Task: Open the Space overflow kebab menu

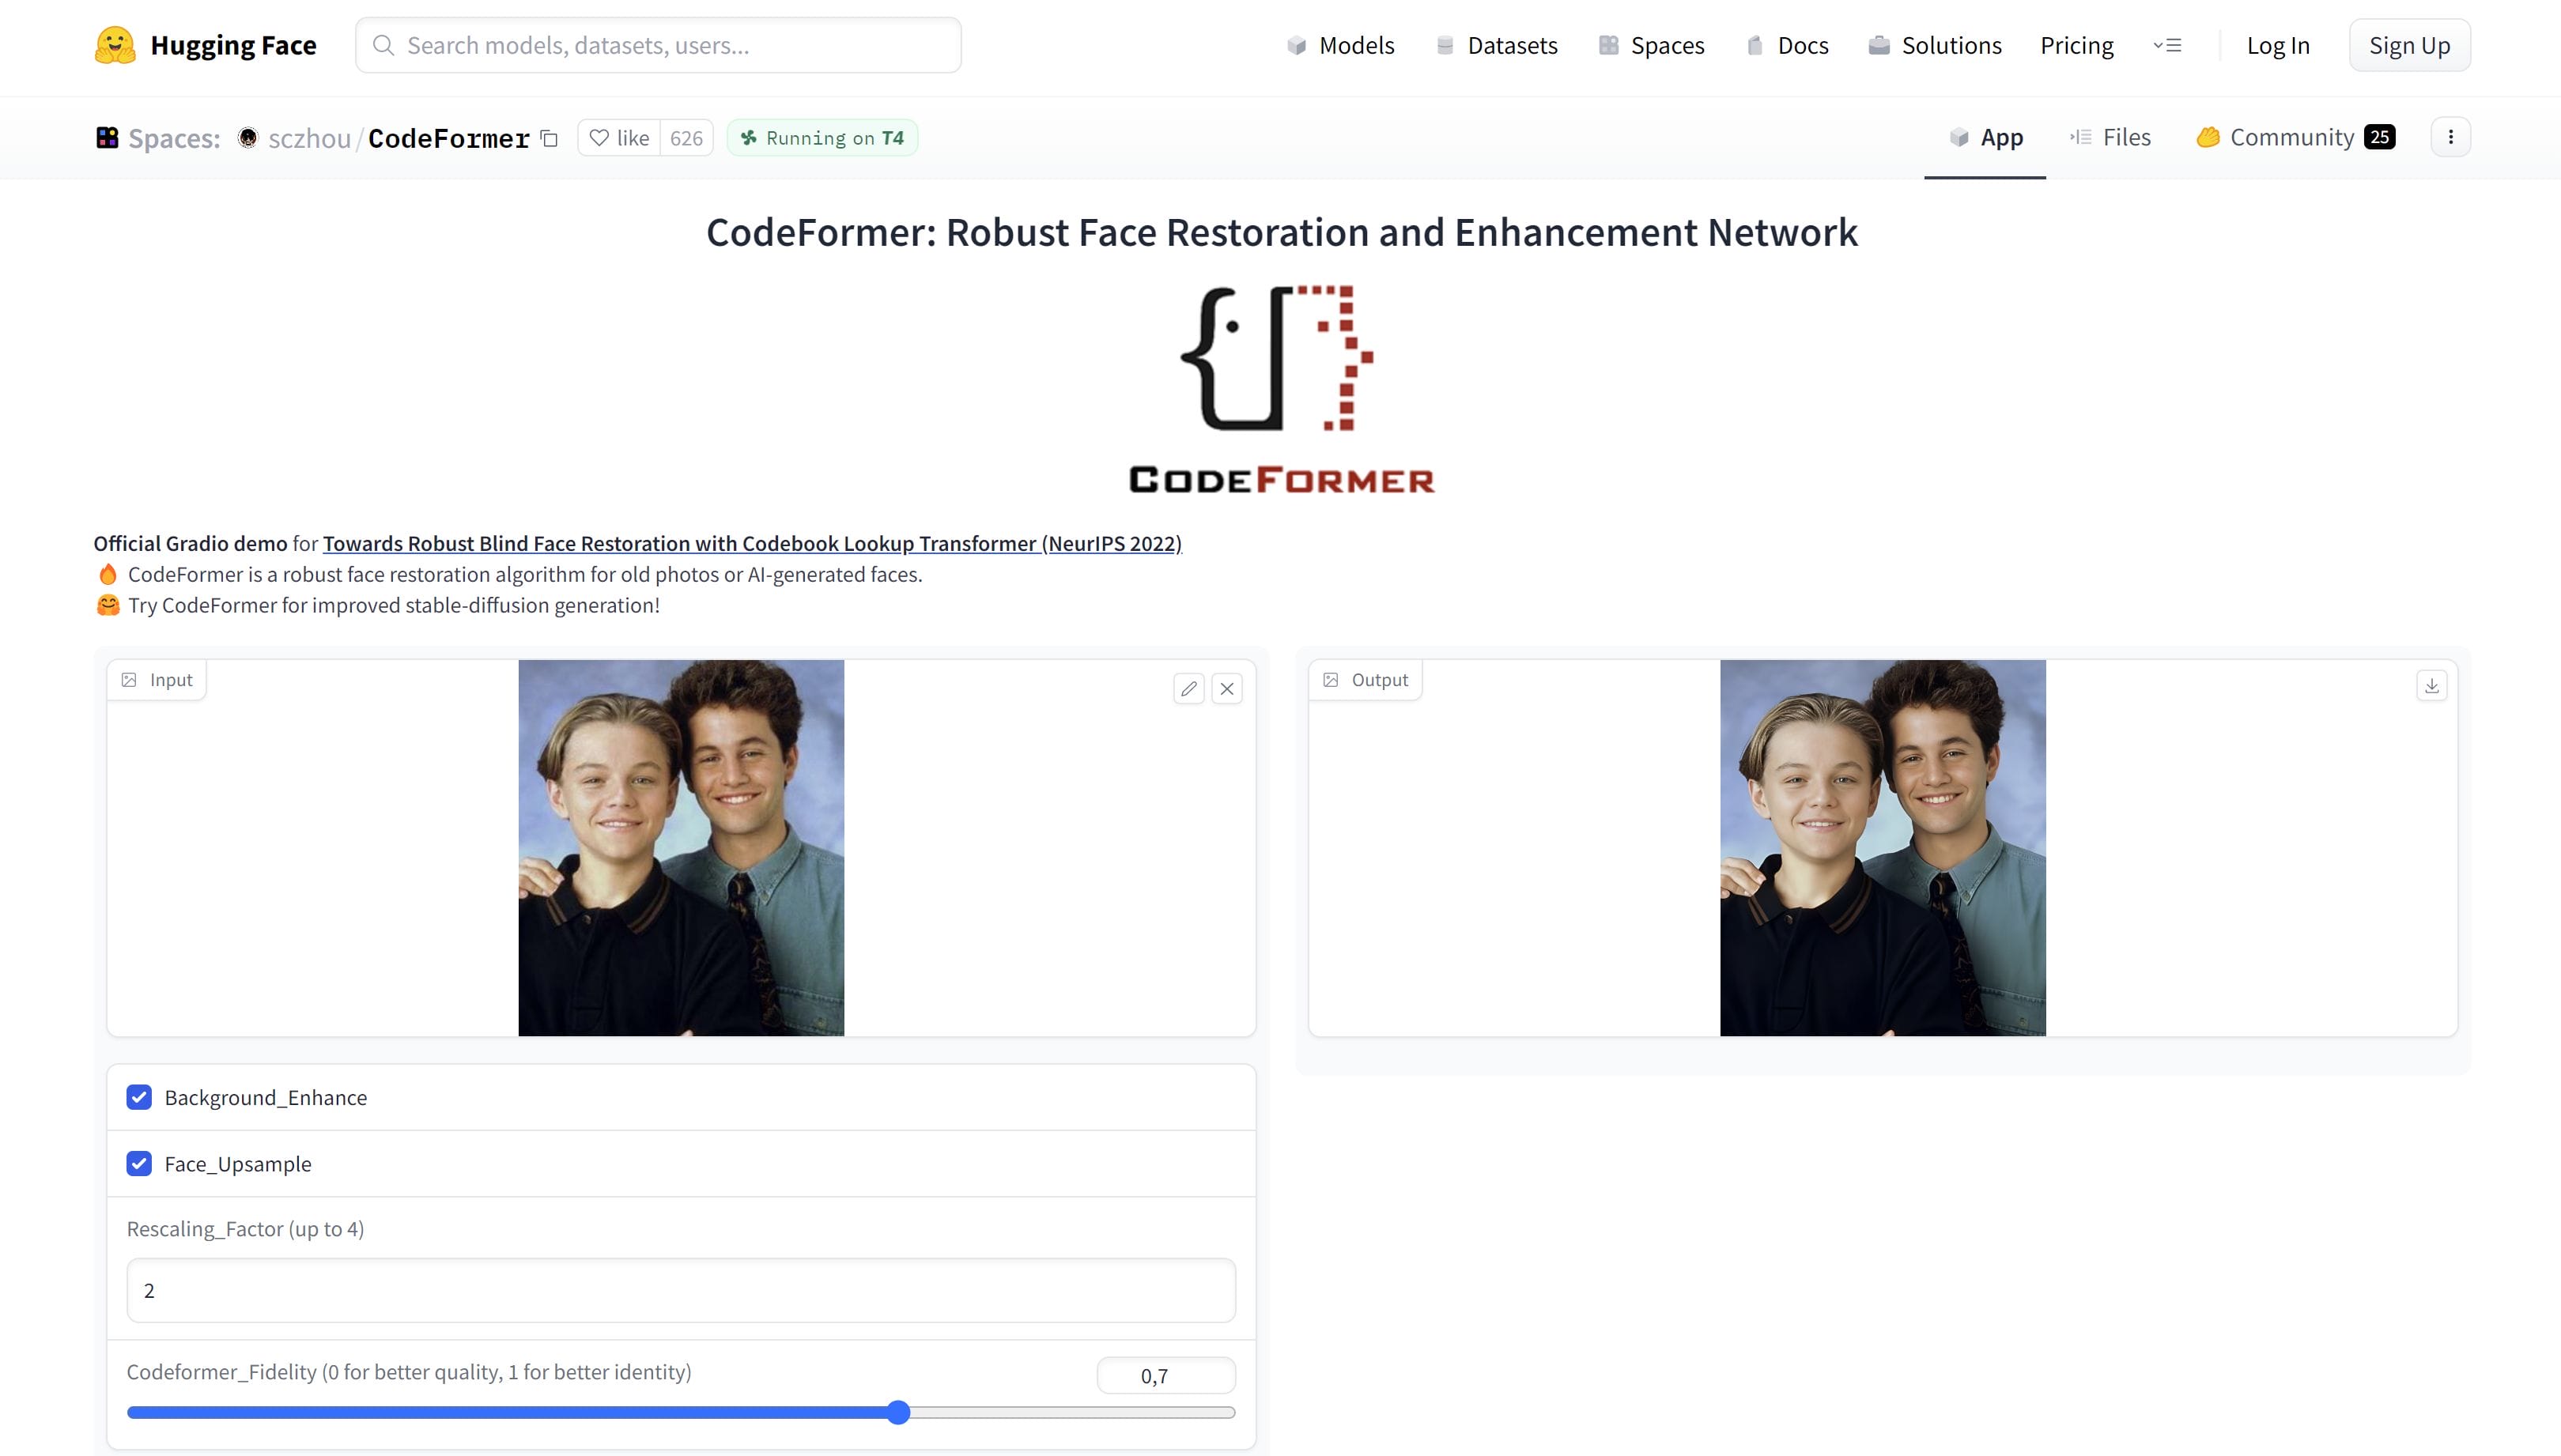Action: [2450, 137]
